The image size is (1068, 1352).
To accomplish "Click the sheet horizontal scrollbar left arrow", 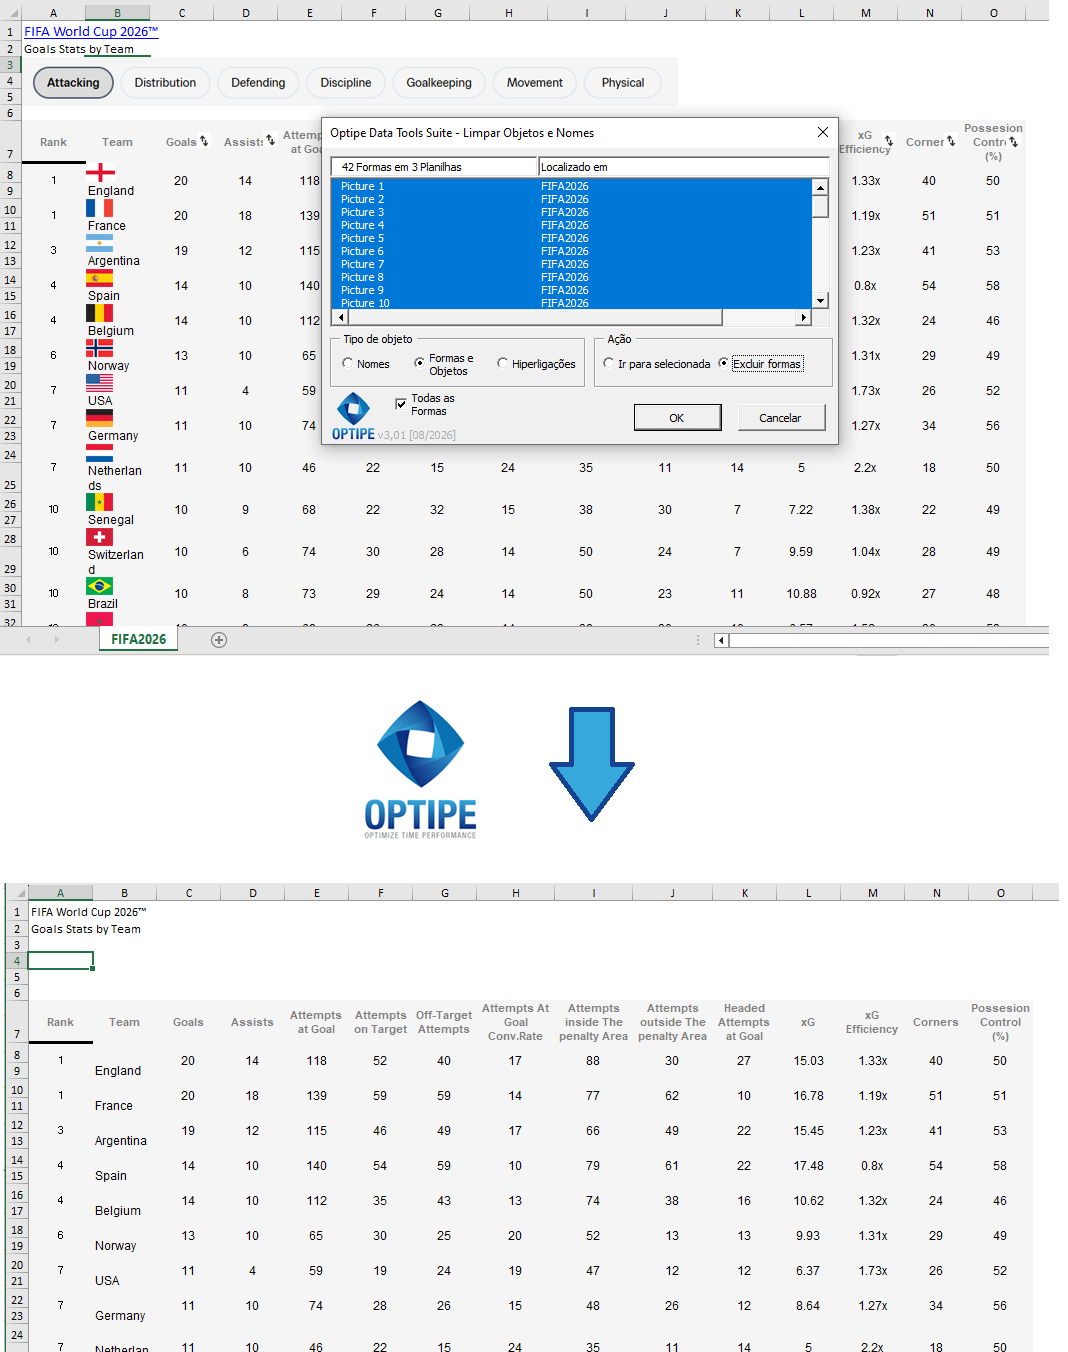I will 721,640.
